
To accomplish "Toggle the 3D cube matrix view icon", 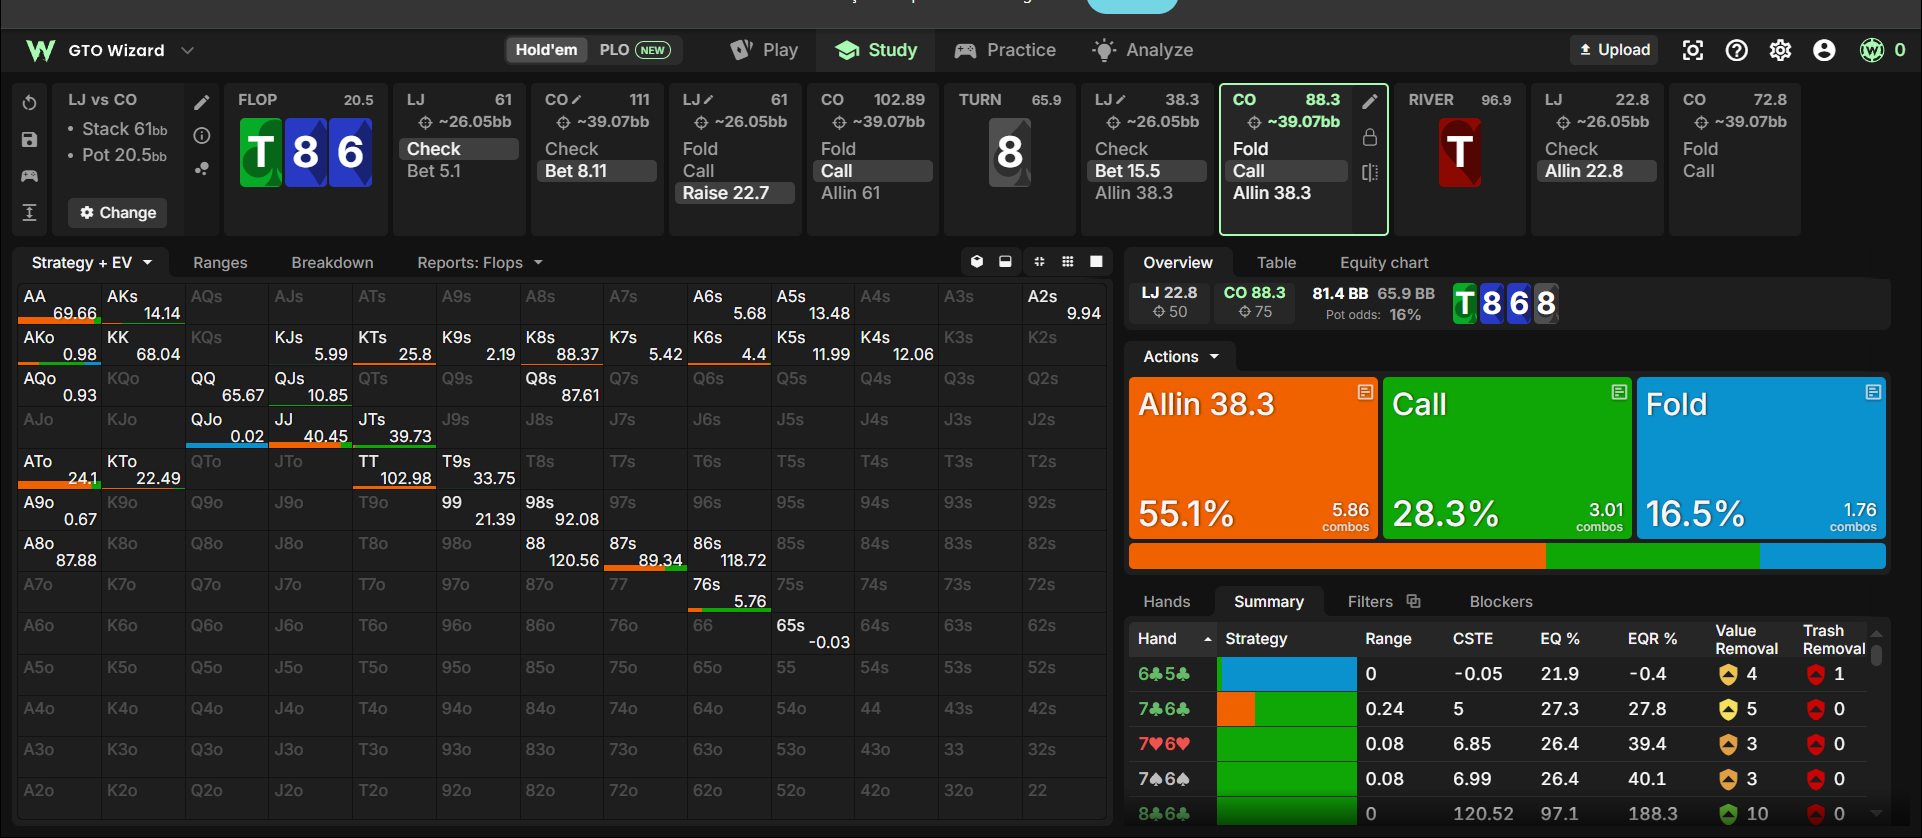I will pos(977,262).
